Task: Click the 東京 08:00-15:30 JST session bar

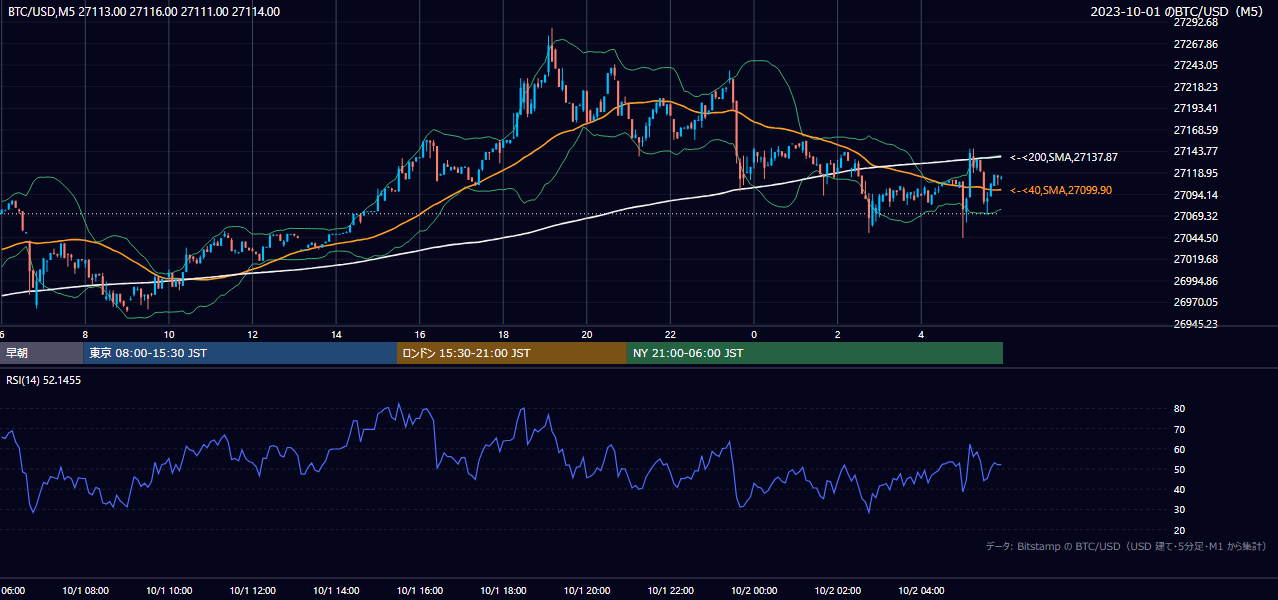Action: pyautogui.click(x=240, y=353)
